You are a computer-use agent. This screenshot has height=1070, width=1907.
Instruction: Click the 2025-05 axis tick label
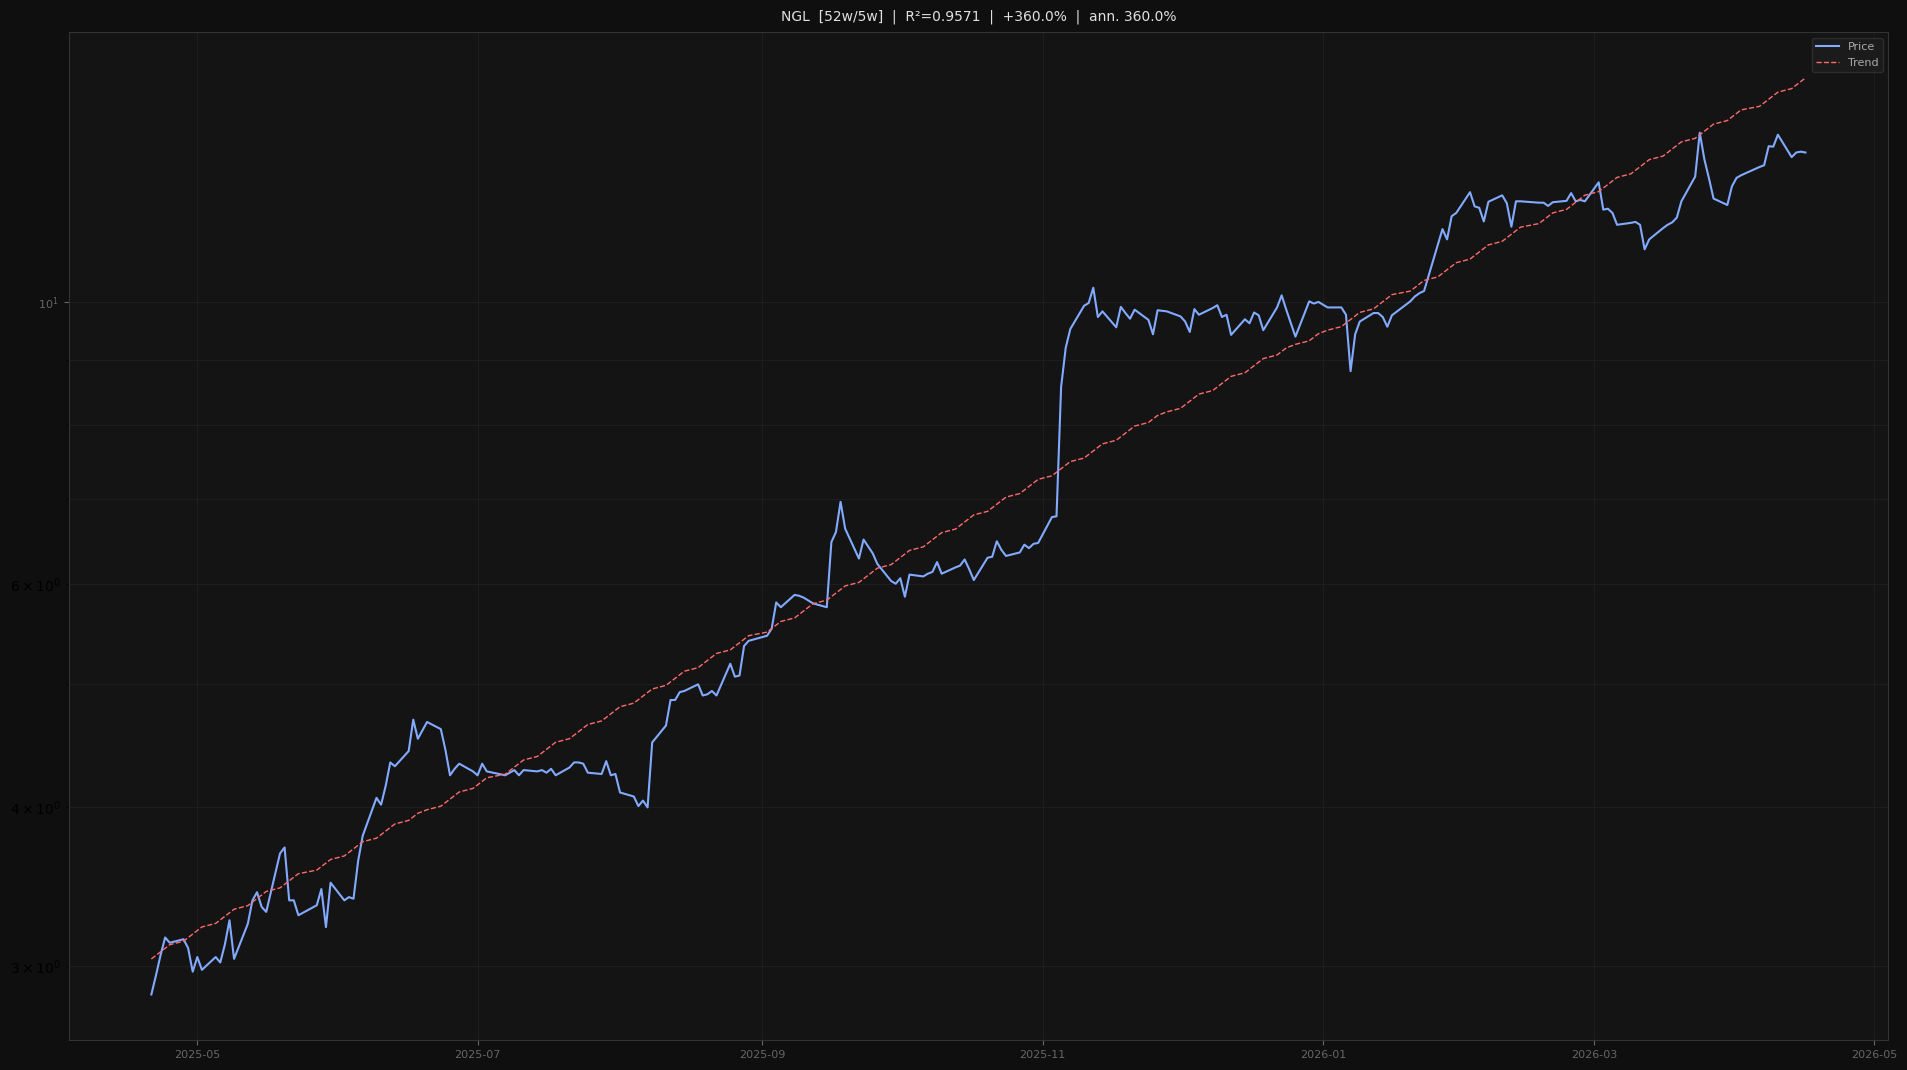(x=198, y=1053)
